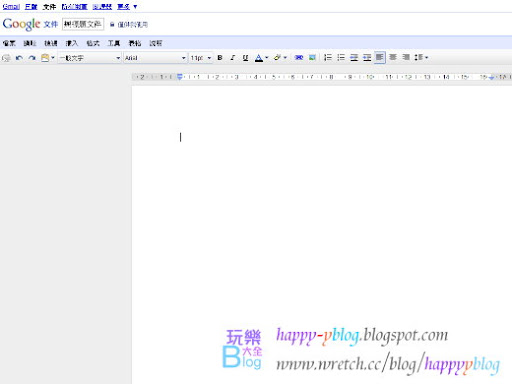
Task: Open the 工具 (Tools) menu
Action: (x=114, y=43)
